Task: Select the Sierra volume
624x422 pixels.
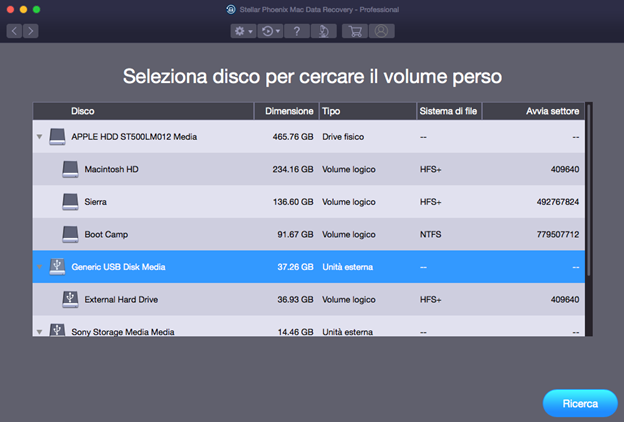Action: [x=309, y=202]
